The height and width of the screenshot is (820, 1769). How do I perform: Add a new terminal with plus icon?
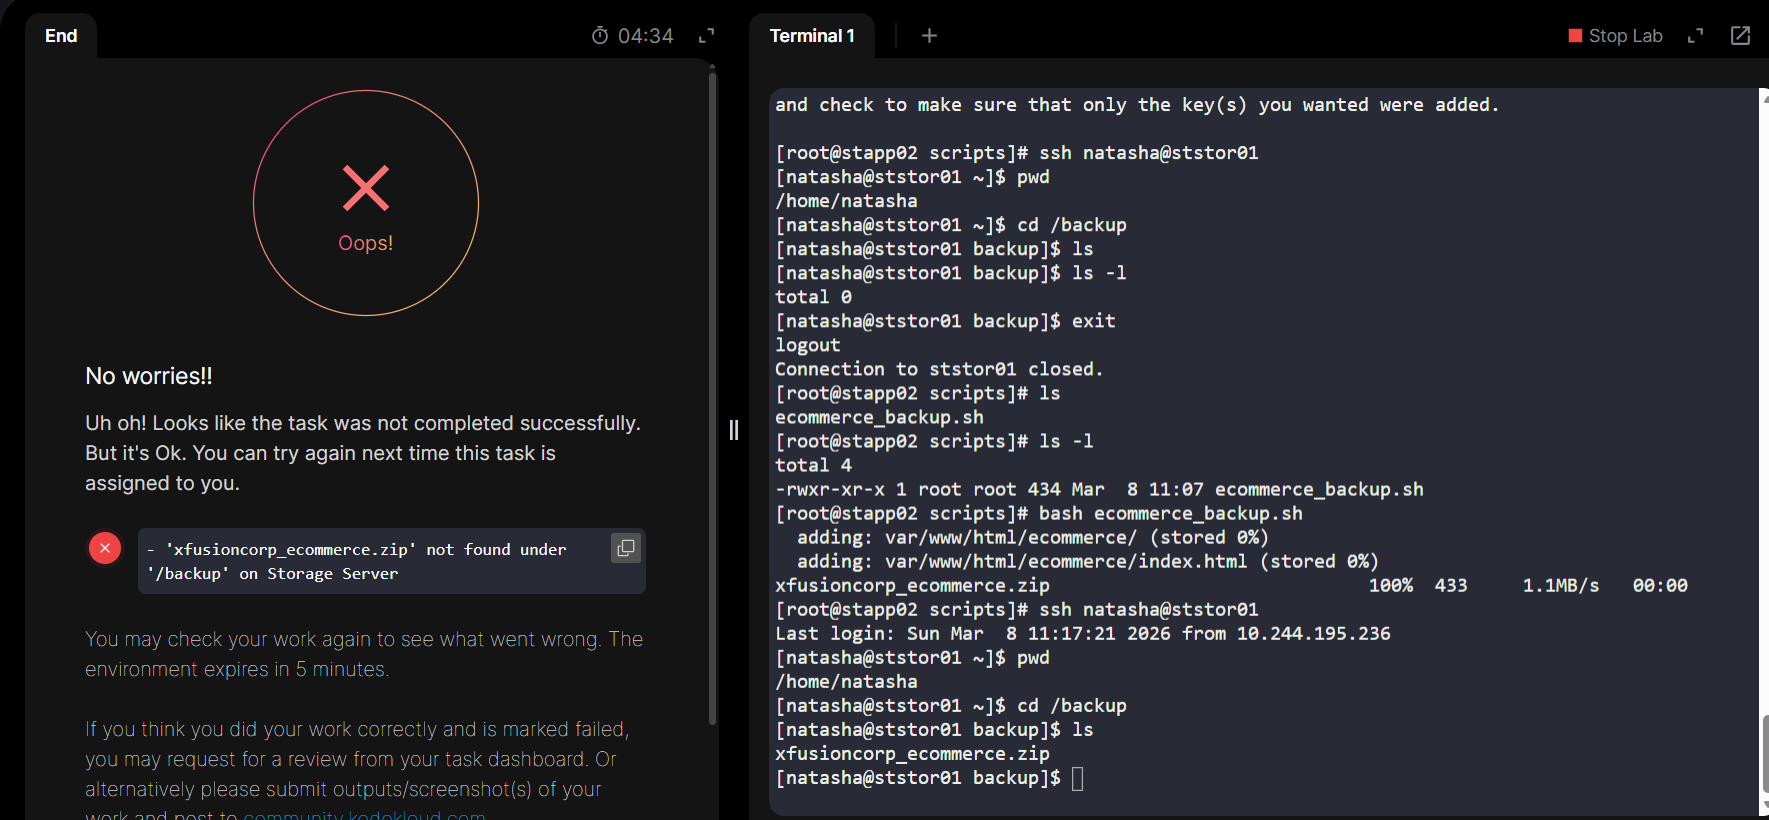coord(929,36)
